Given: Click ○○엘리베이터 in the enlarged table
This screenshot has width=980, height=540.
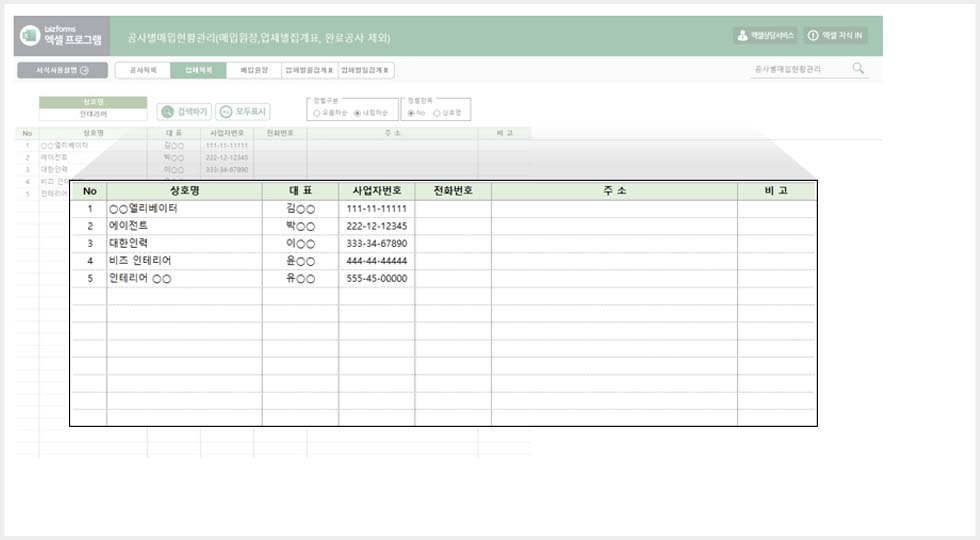Looking at the screenshot, I should tap(143, 208).
